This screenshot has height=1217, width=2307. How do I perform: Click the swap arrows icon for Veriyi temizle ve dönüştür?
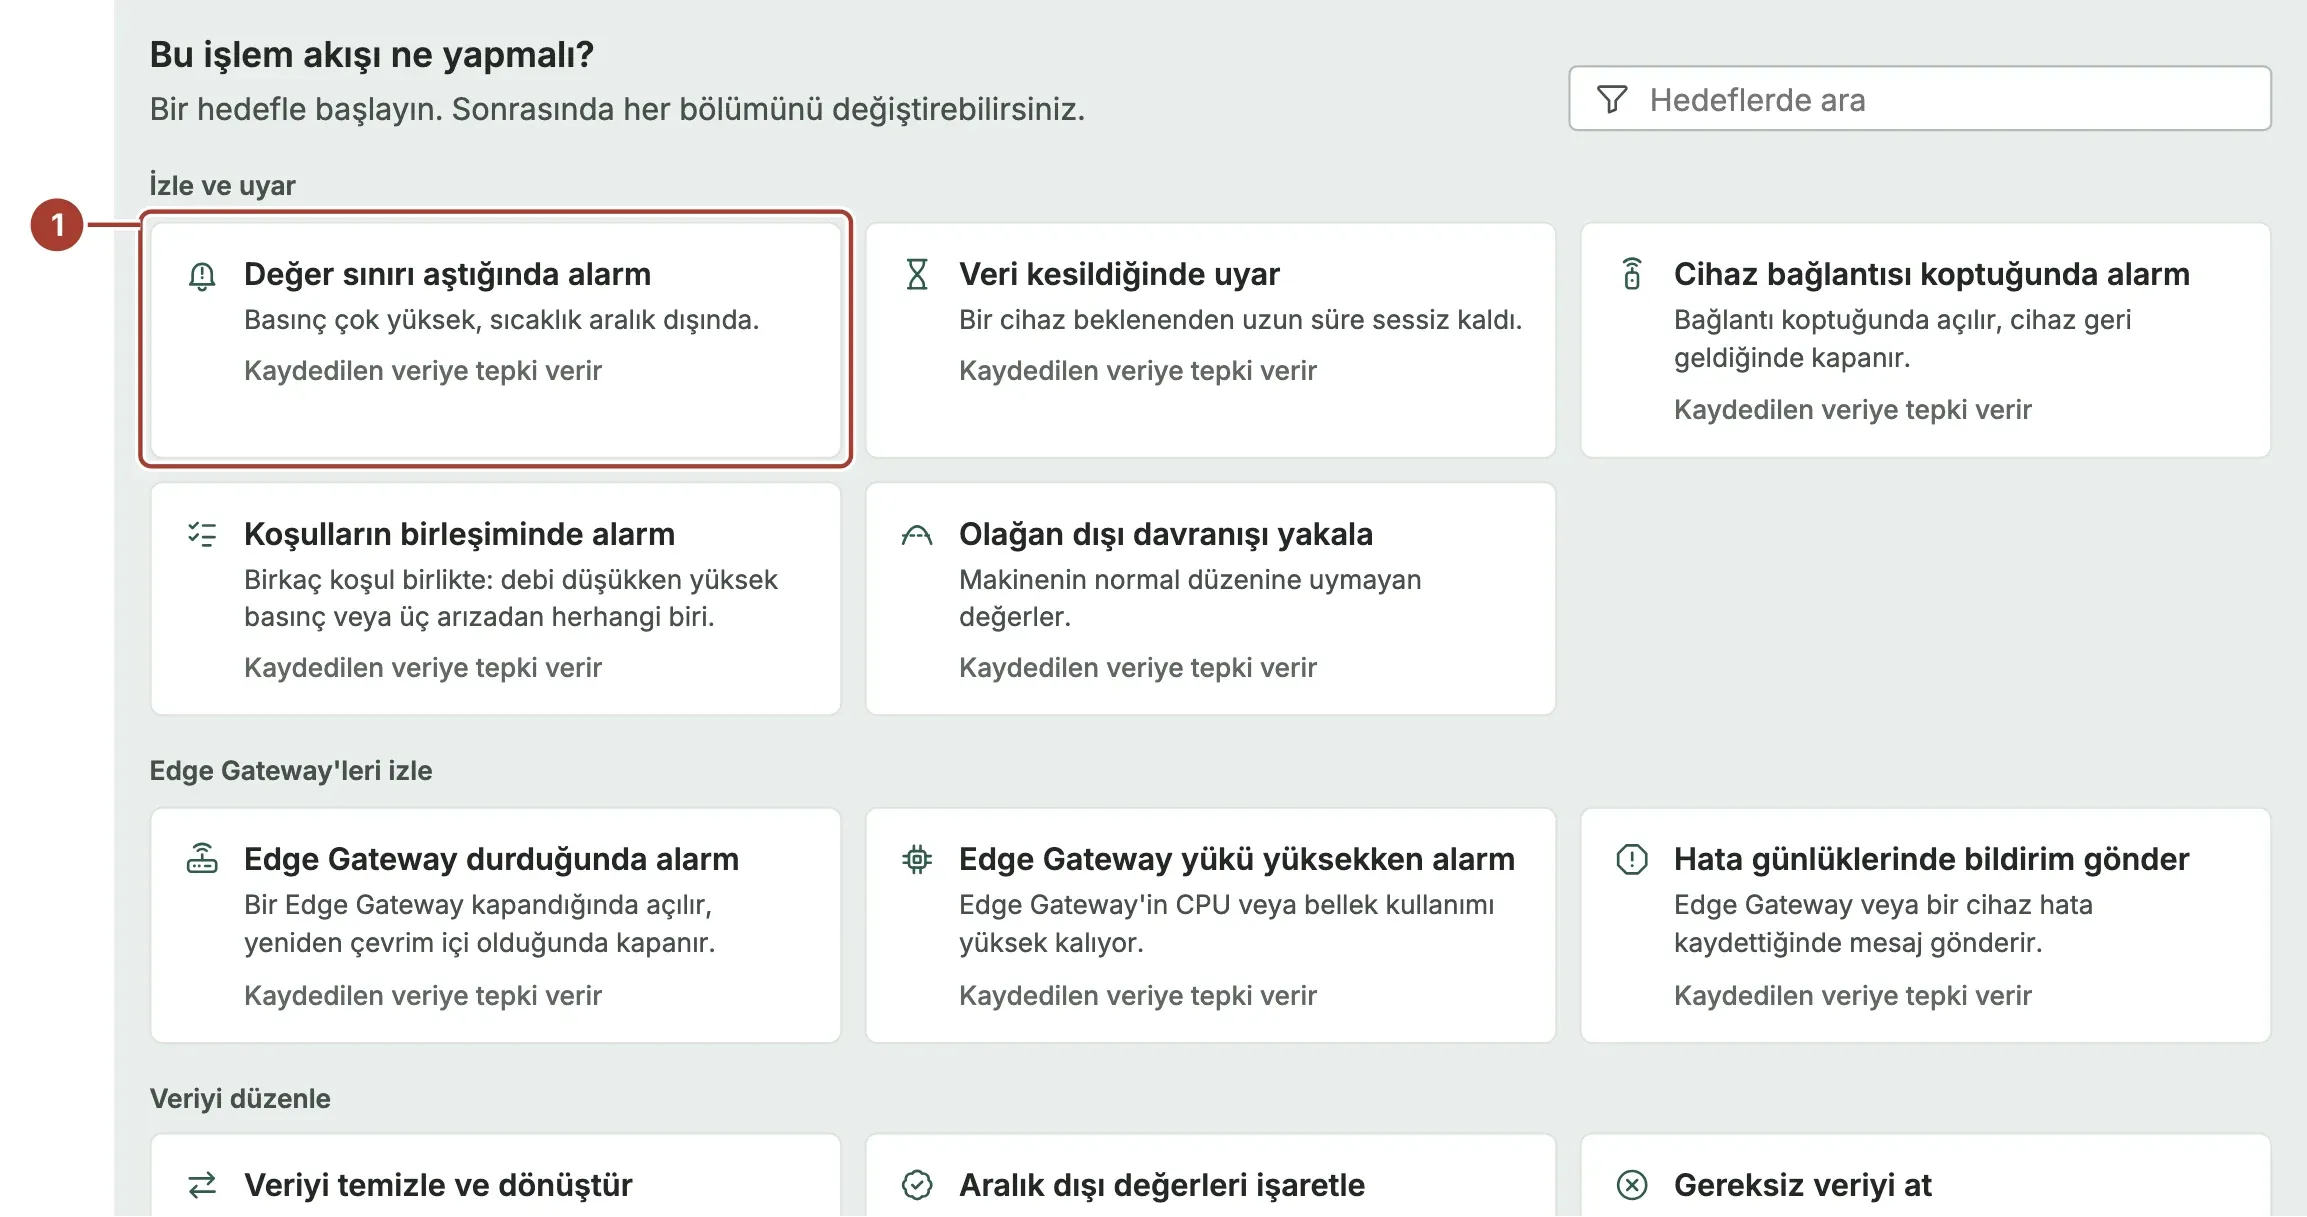pos(202,1185)
